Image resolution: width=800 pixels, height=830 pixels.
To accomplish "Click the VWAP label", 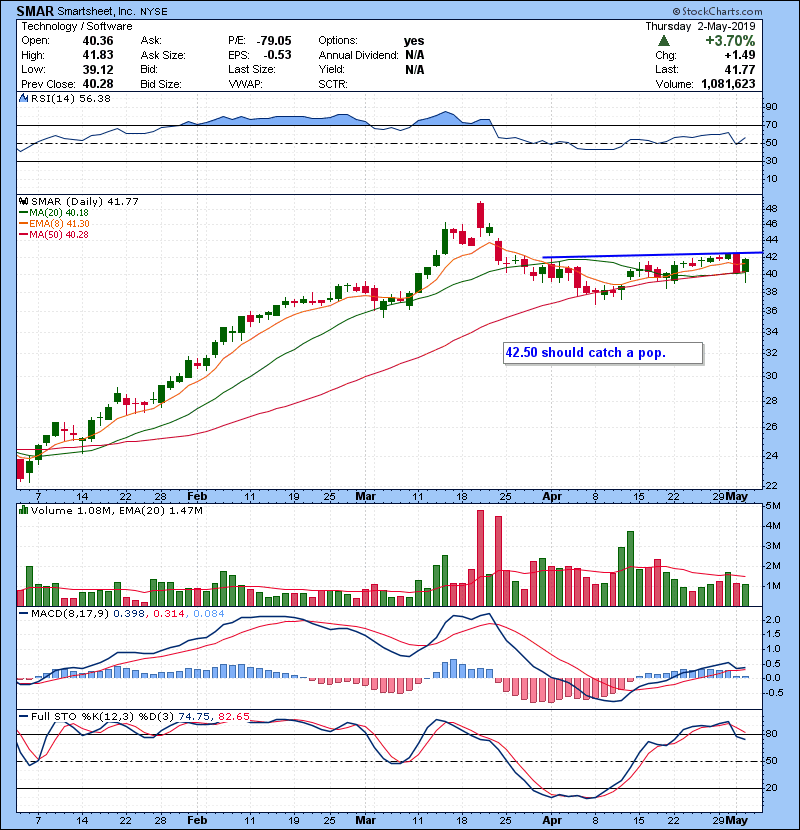I will (x=245, y=84).
